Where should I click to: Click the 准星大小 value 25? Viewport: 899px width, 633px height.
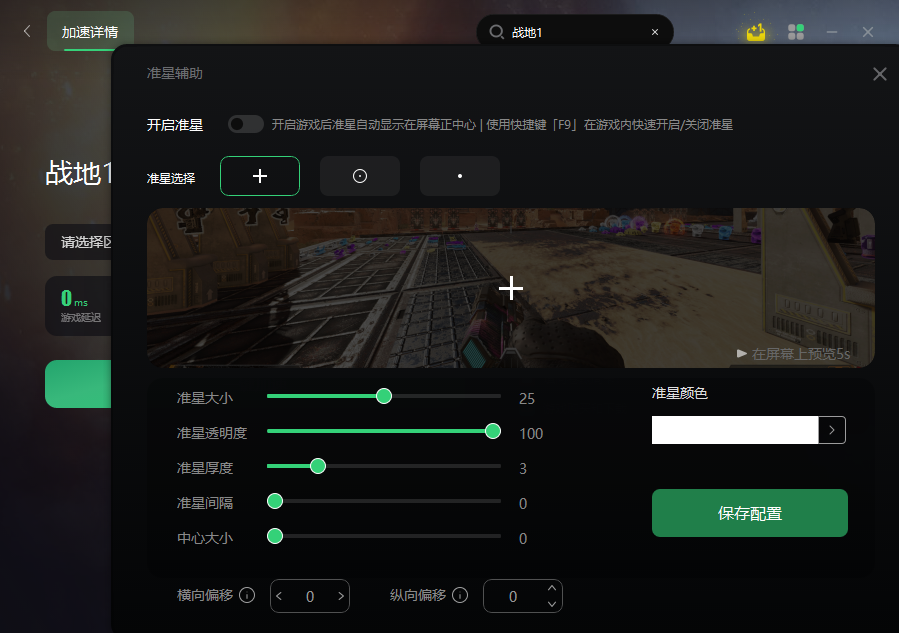(527, 398)
